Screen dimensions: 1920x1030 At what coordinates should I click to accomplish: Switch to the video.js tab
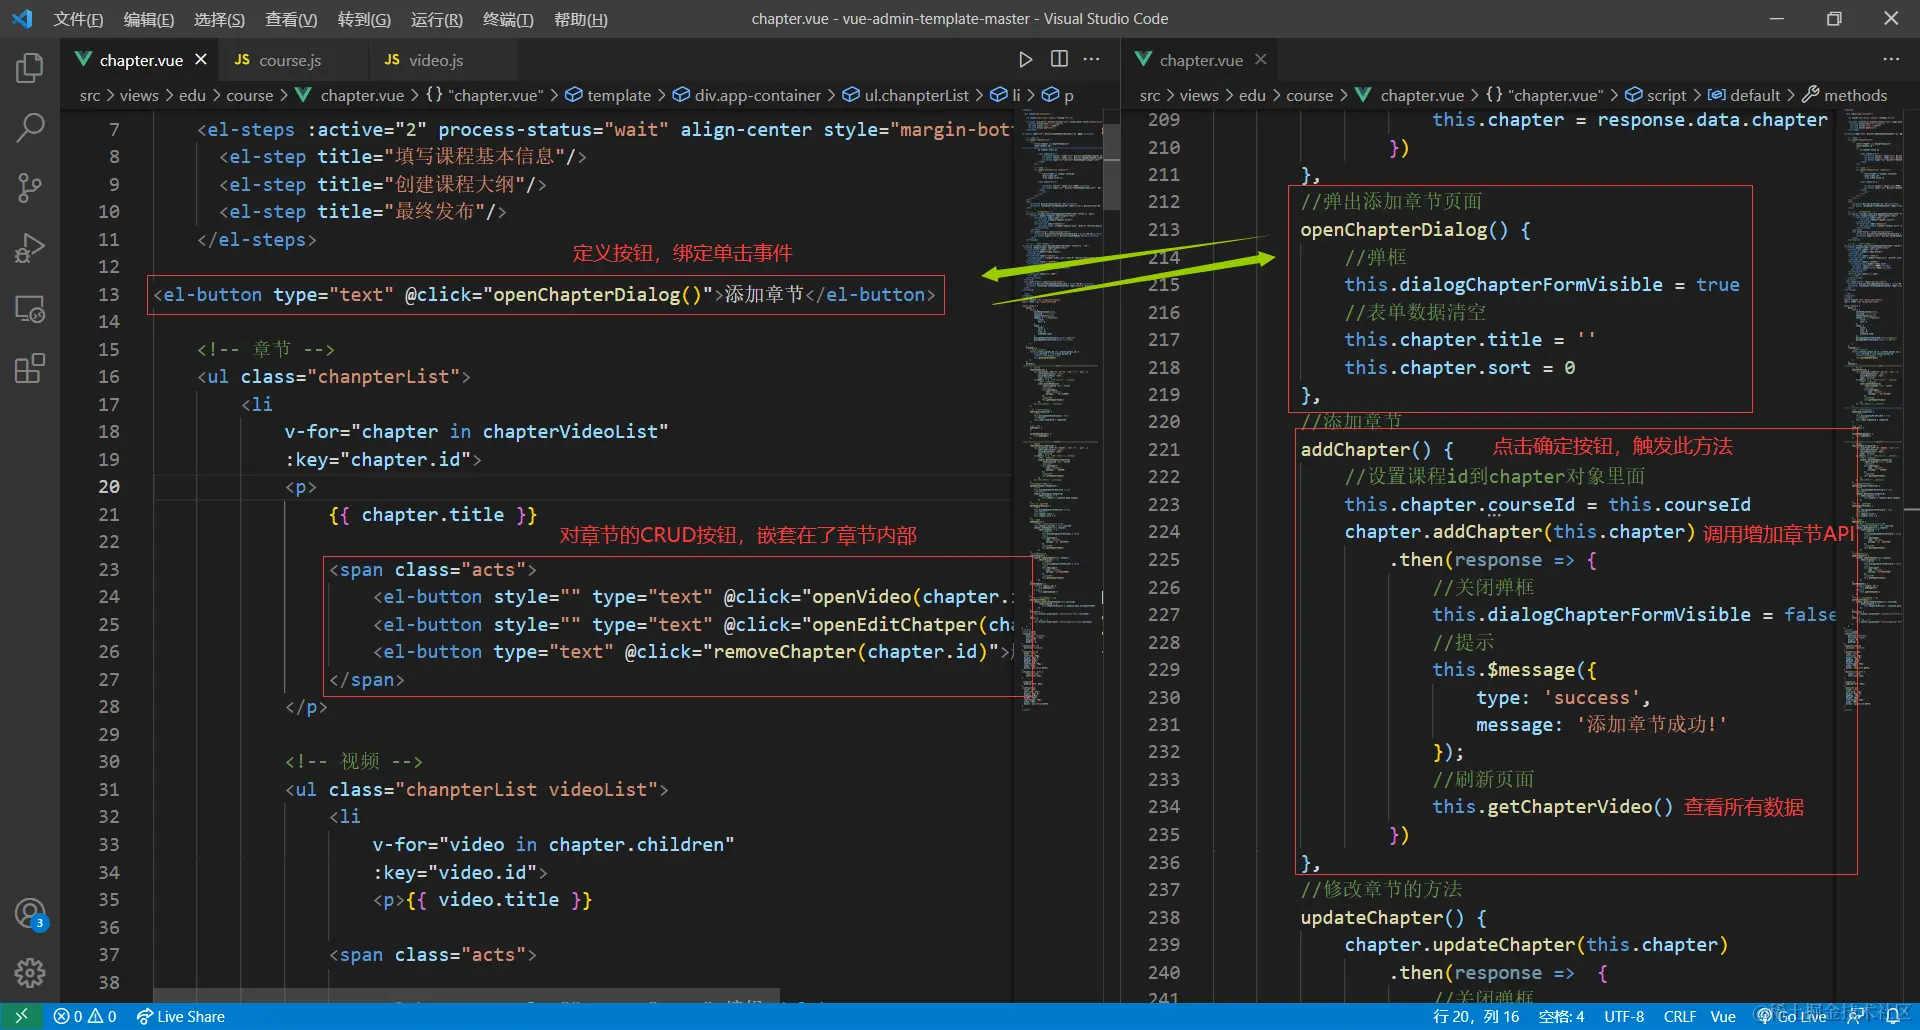click(x=435, y=60)
